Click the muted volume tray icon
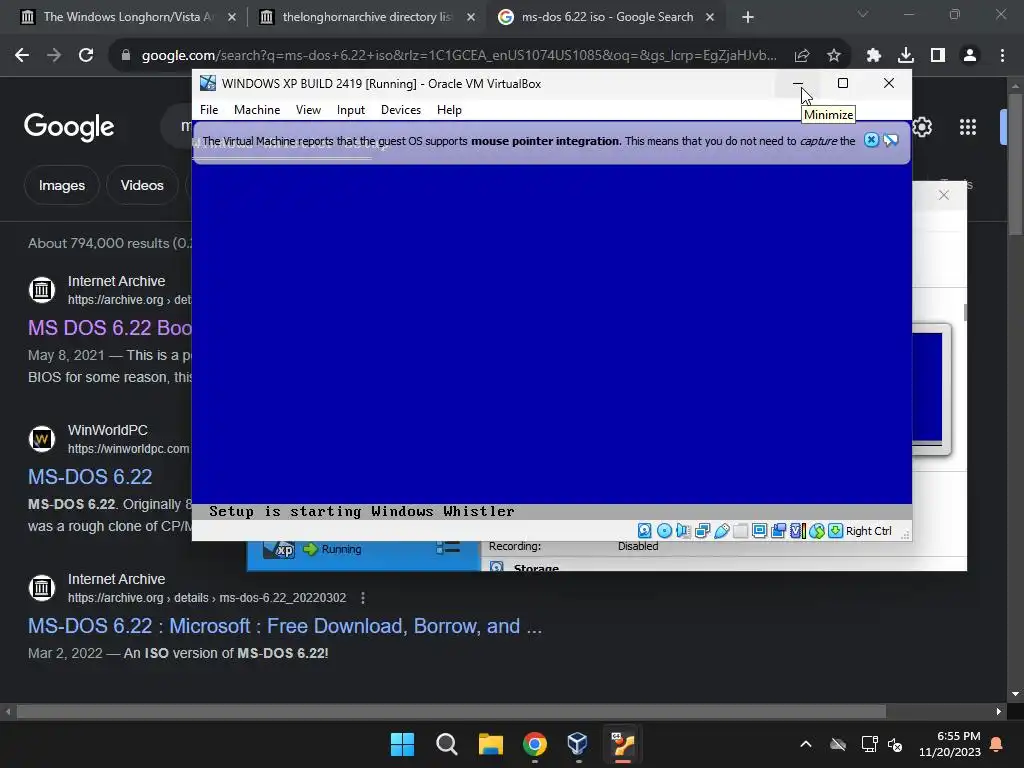Screen dimensions: 1024x768 (x=895, y=744)
